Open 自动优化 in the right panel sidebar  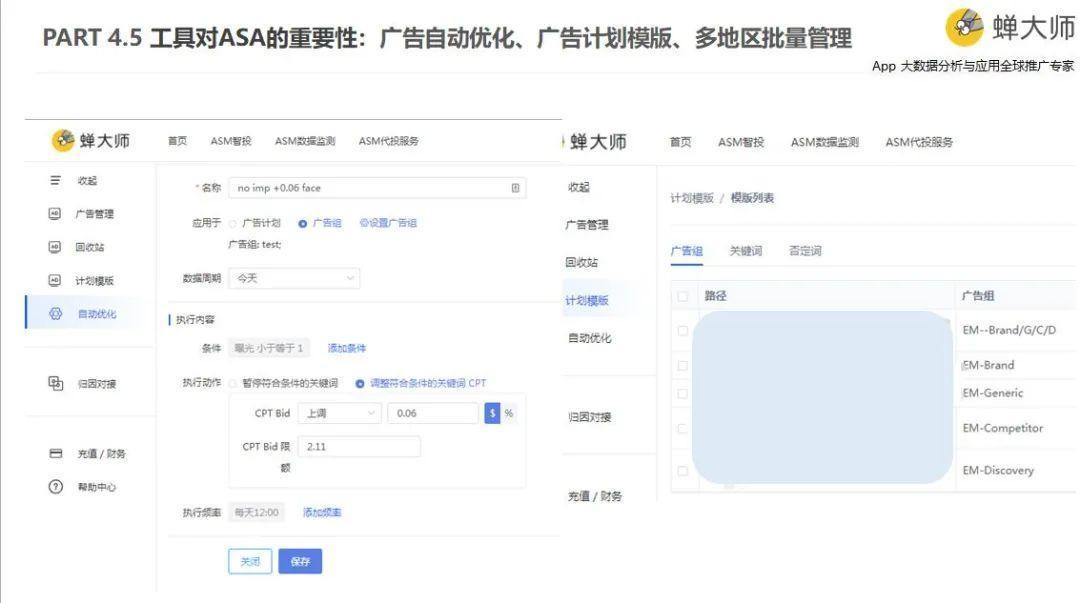(590, 338)
